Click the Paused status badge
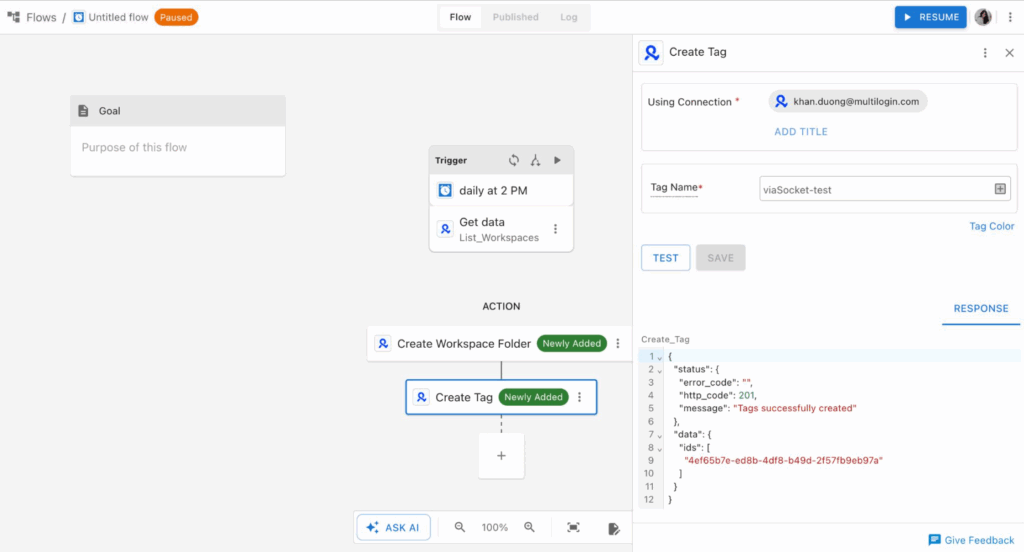 pyautogui.click(x=176, y=17)
